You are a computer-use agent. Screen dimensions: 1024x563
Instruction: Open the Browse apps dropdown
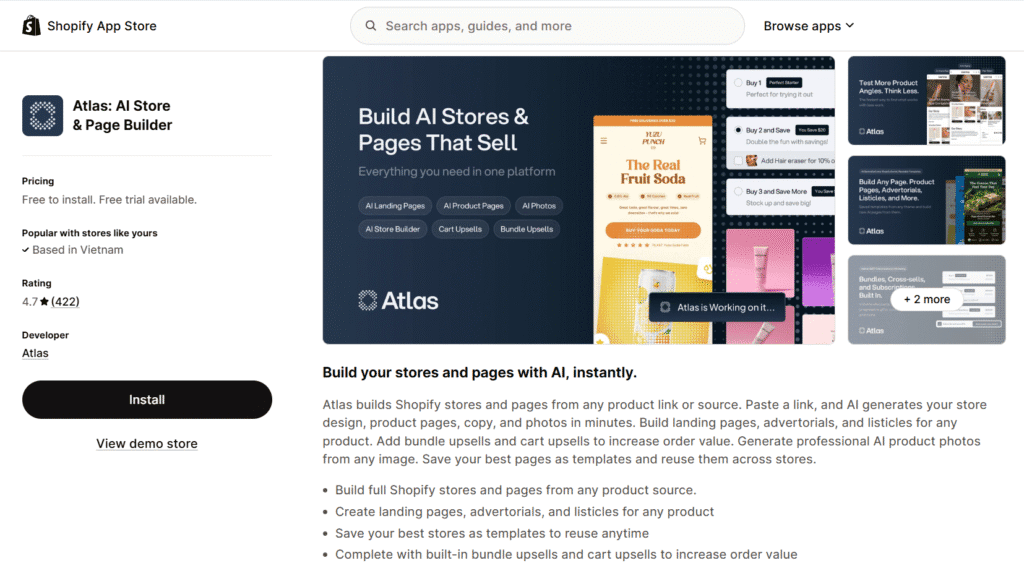point(808,26)
